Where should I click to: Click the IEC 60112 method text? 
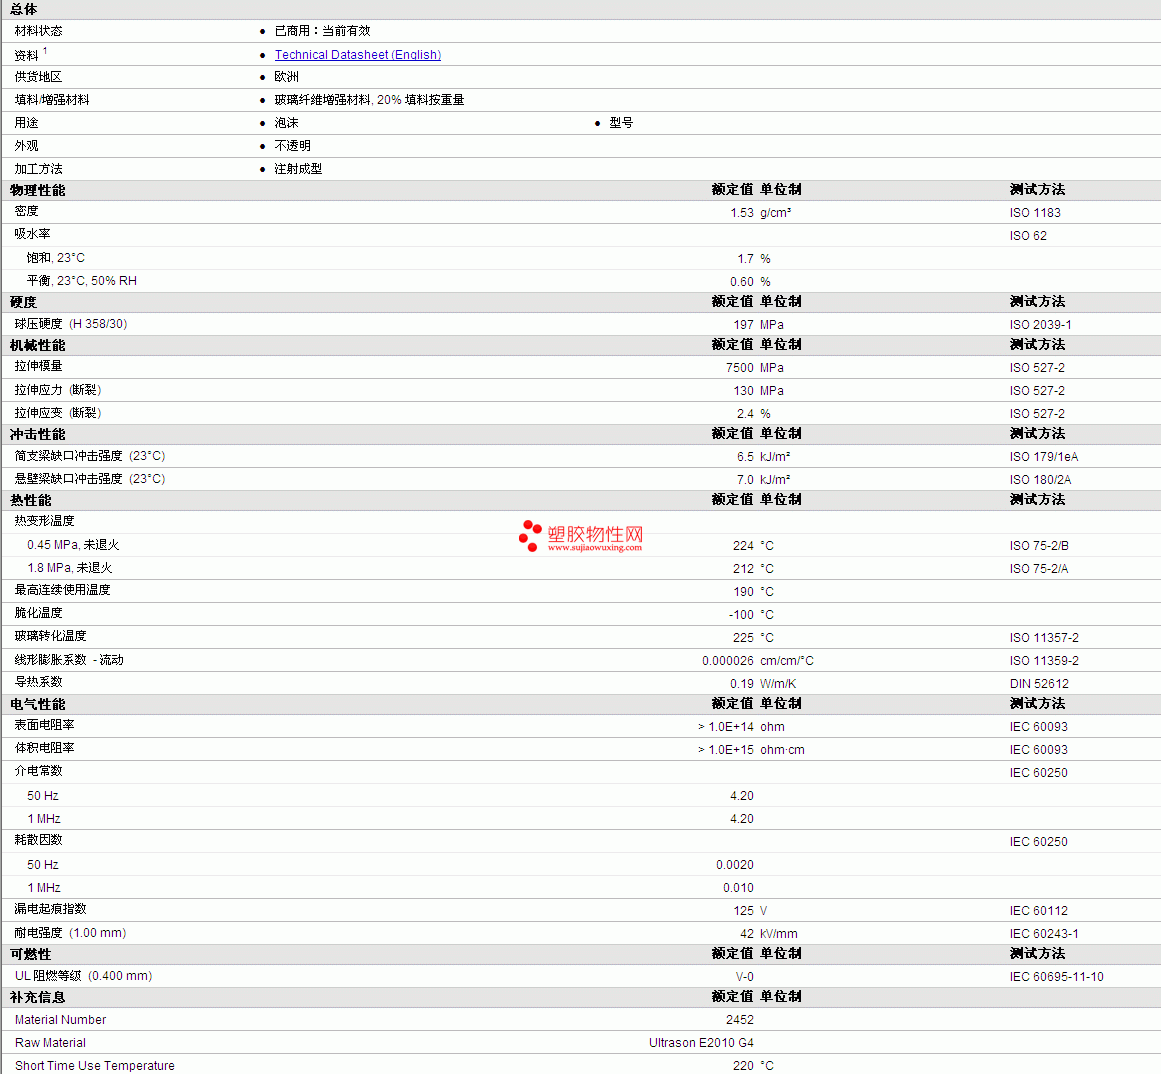[x=1038, y=911]
